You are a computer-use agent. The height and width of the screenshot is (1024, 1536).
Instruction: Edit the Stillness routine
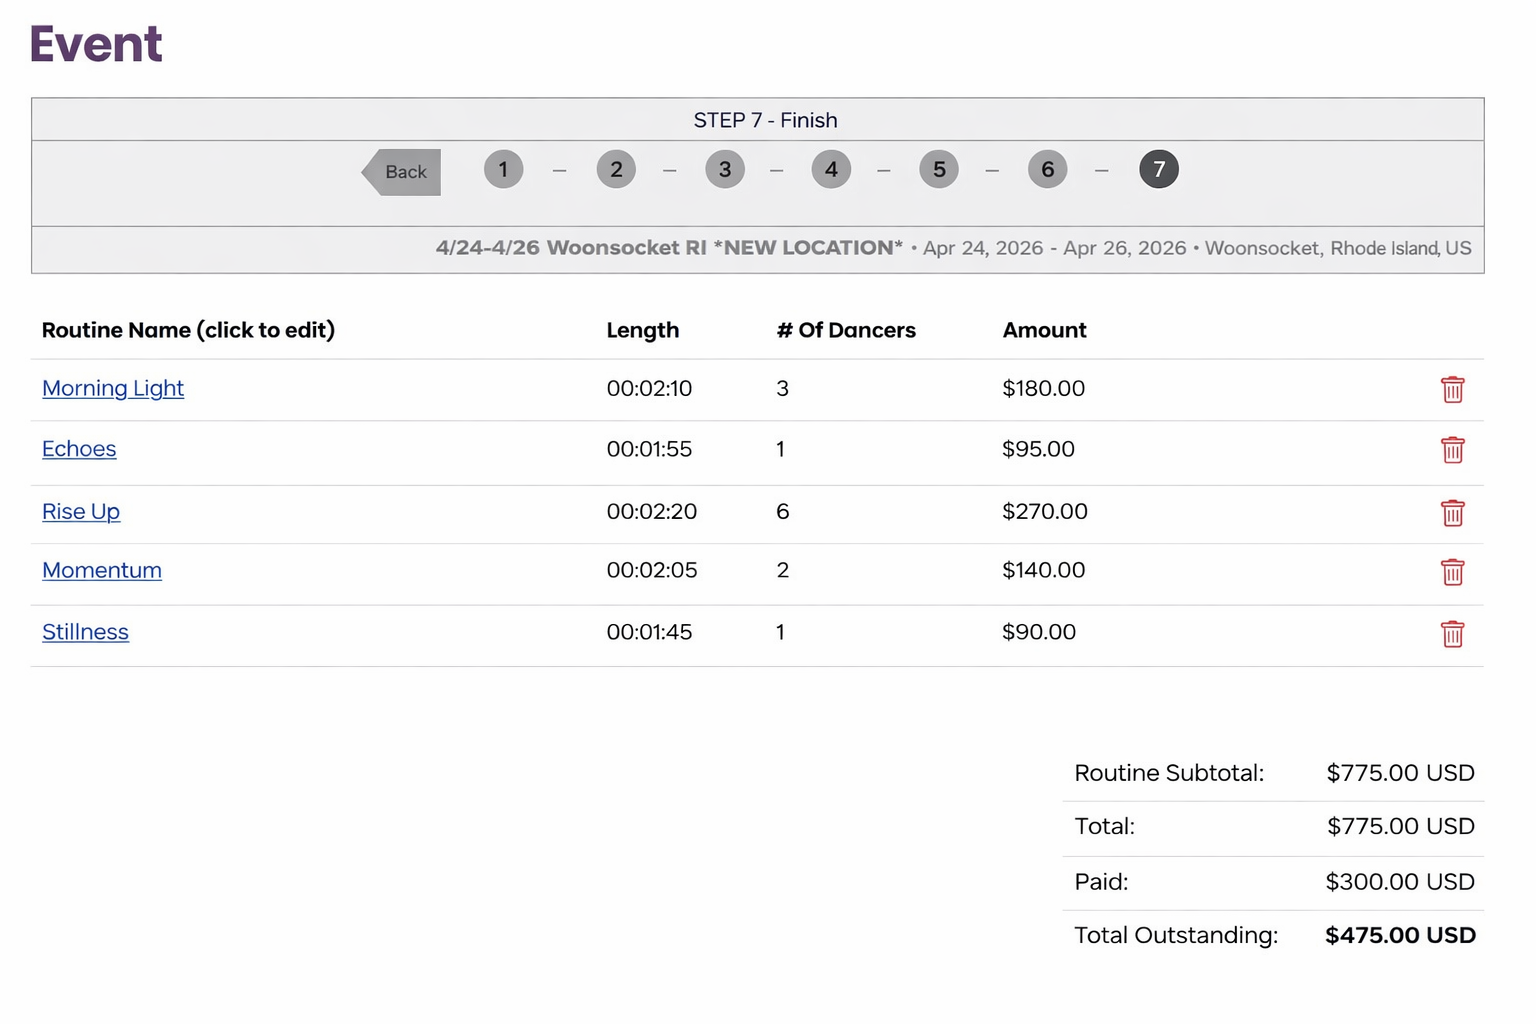click(x=85, y=632)
